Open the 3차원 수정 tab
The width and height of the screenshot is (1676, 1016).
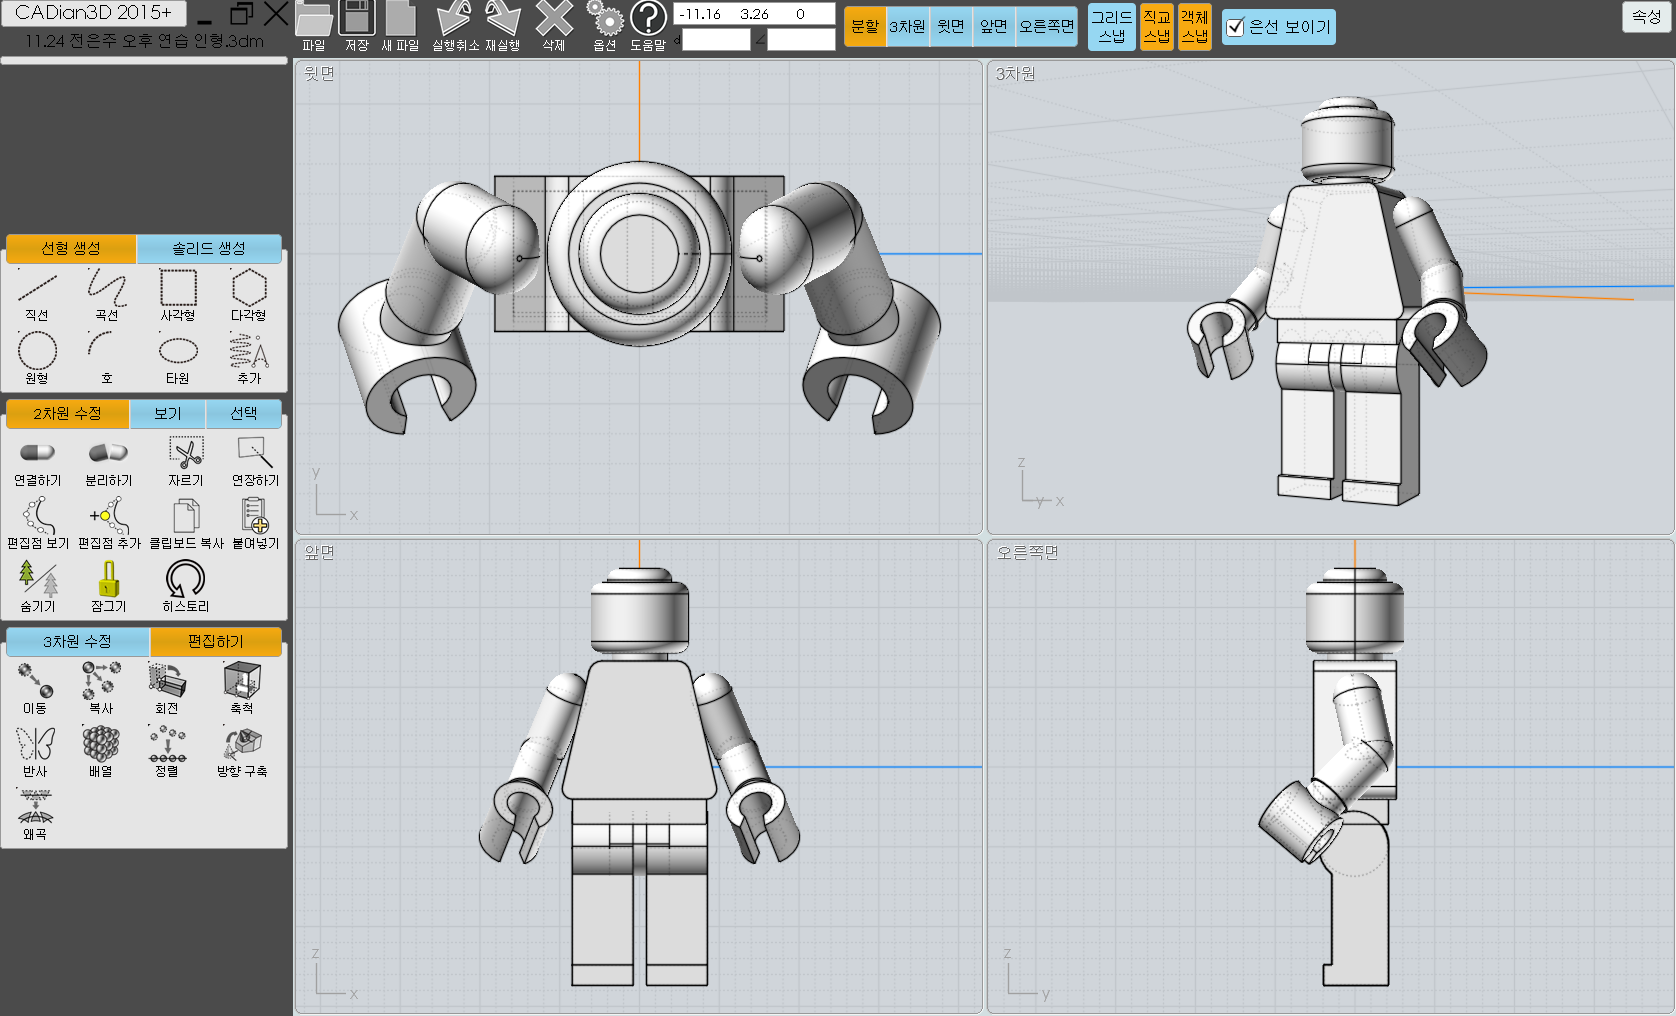coord(77,641)
